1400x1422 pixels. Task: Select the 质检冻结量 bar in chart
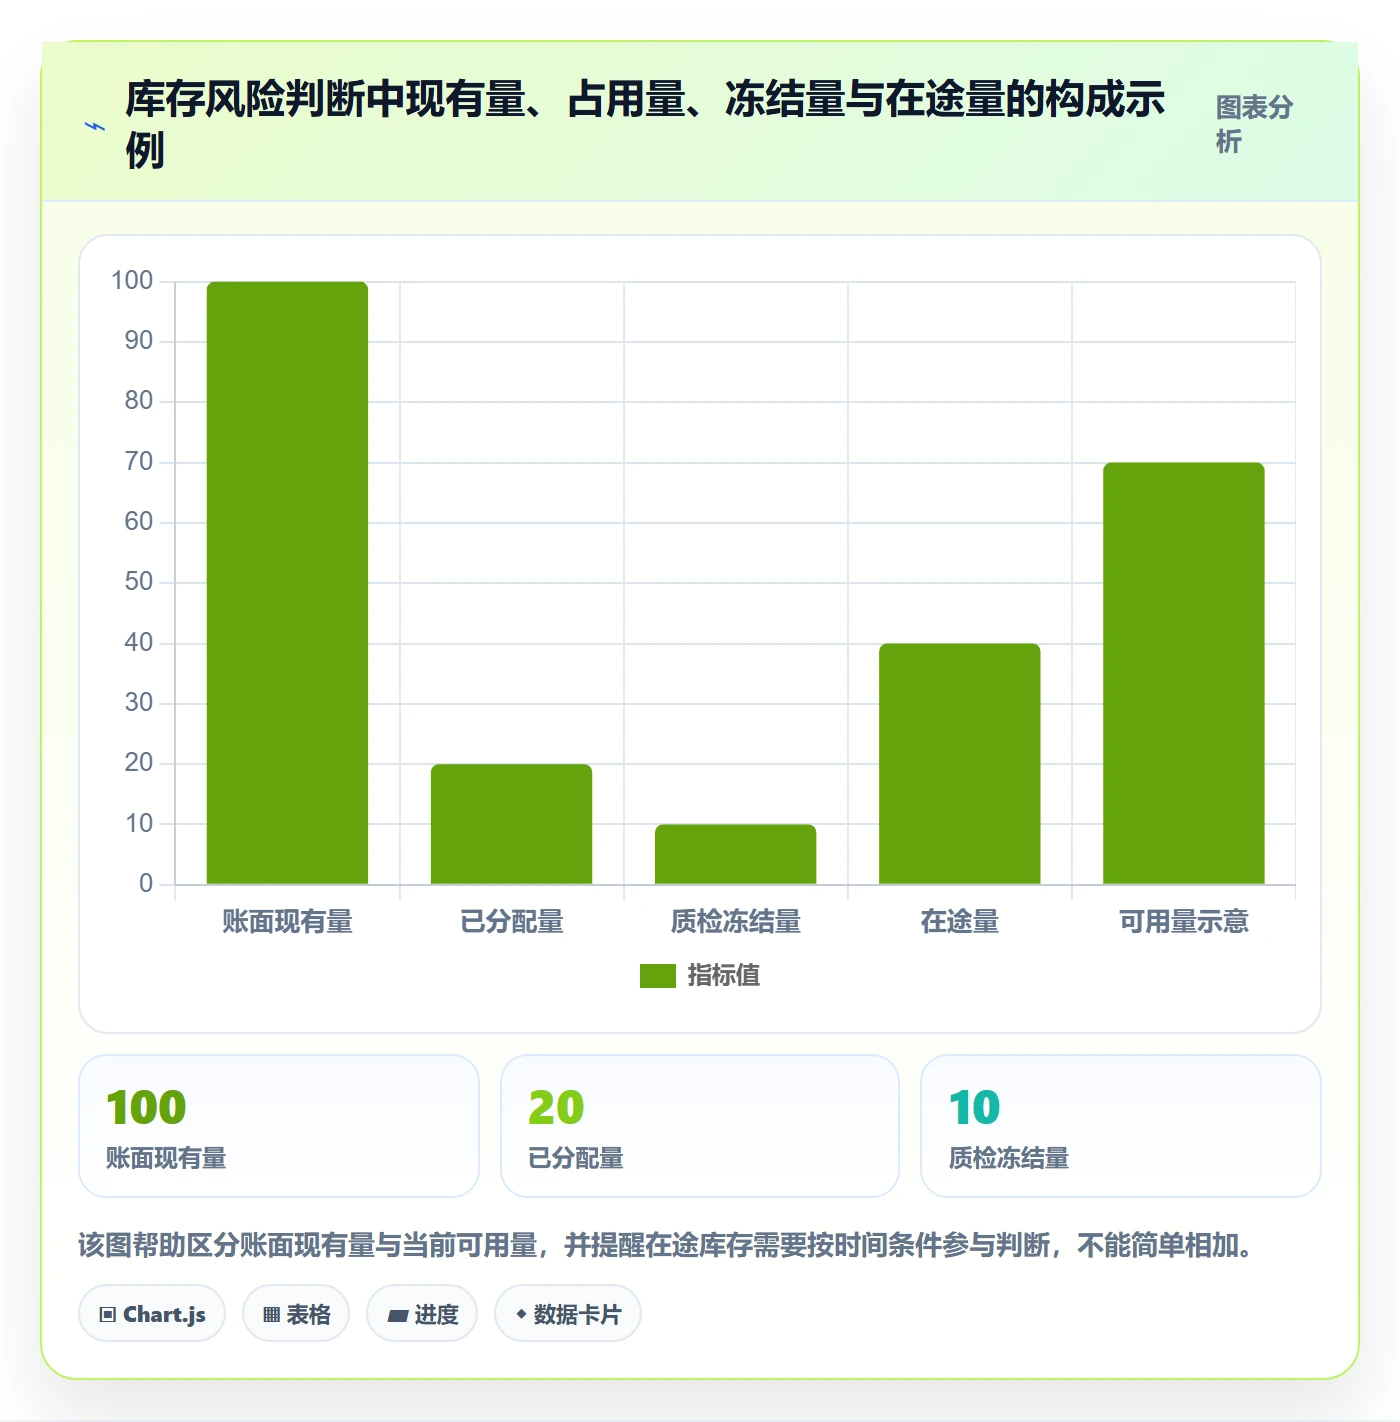(735, 854)
